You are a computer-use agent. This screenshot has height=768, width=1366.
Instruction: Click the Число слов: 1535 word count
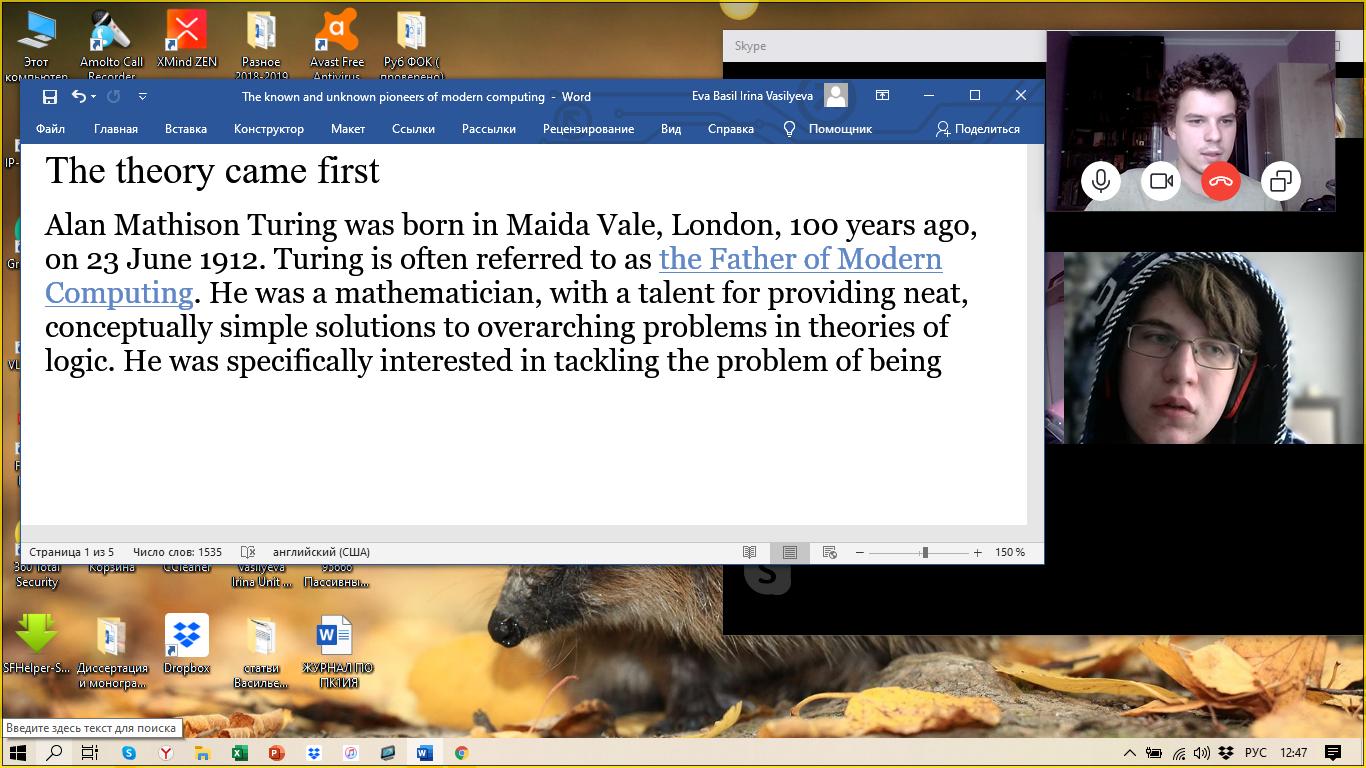[x=177, y=552]
